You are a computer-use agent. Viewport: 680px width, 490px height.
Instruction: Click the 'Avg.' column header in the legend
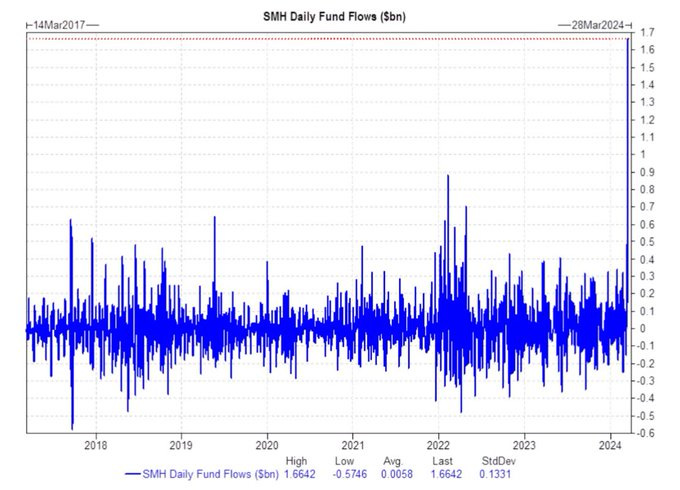coord(393,461)
